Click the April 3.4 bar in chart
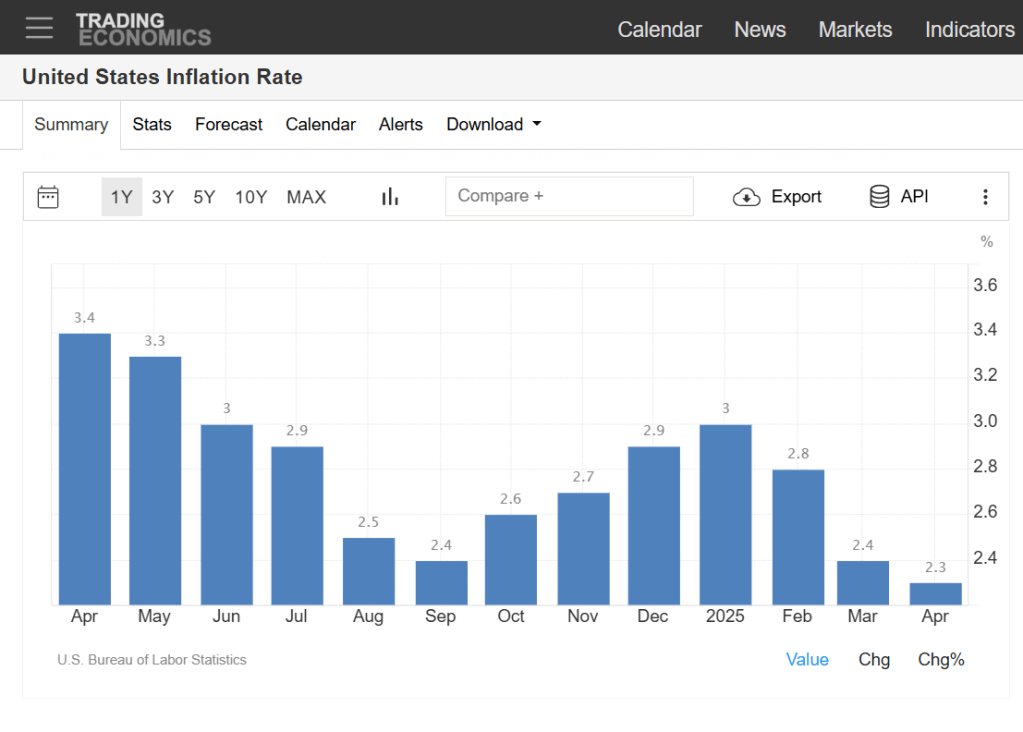 (x=85, y=468)
